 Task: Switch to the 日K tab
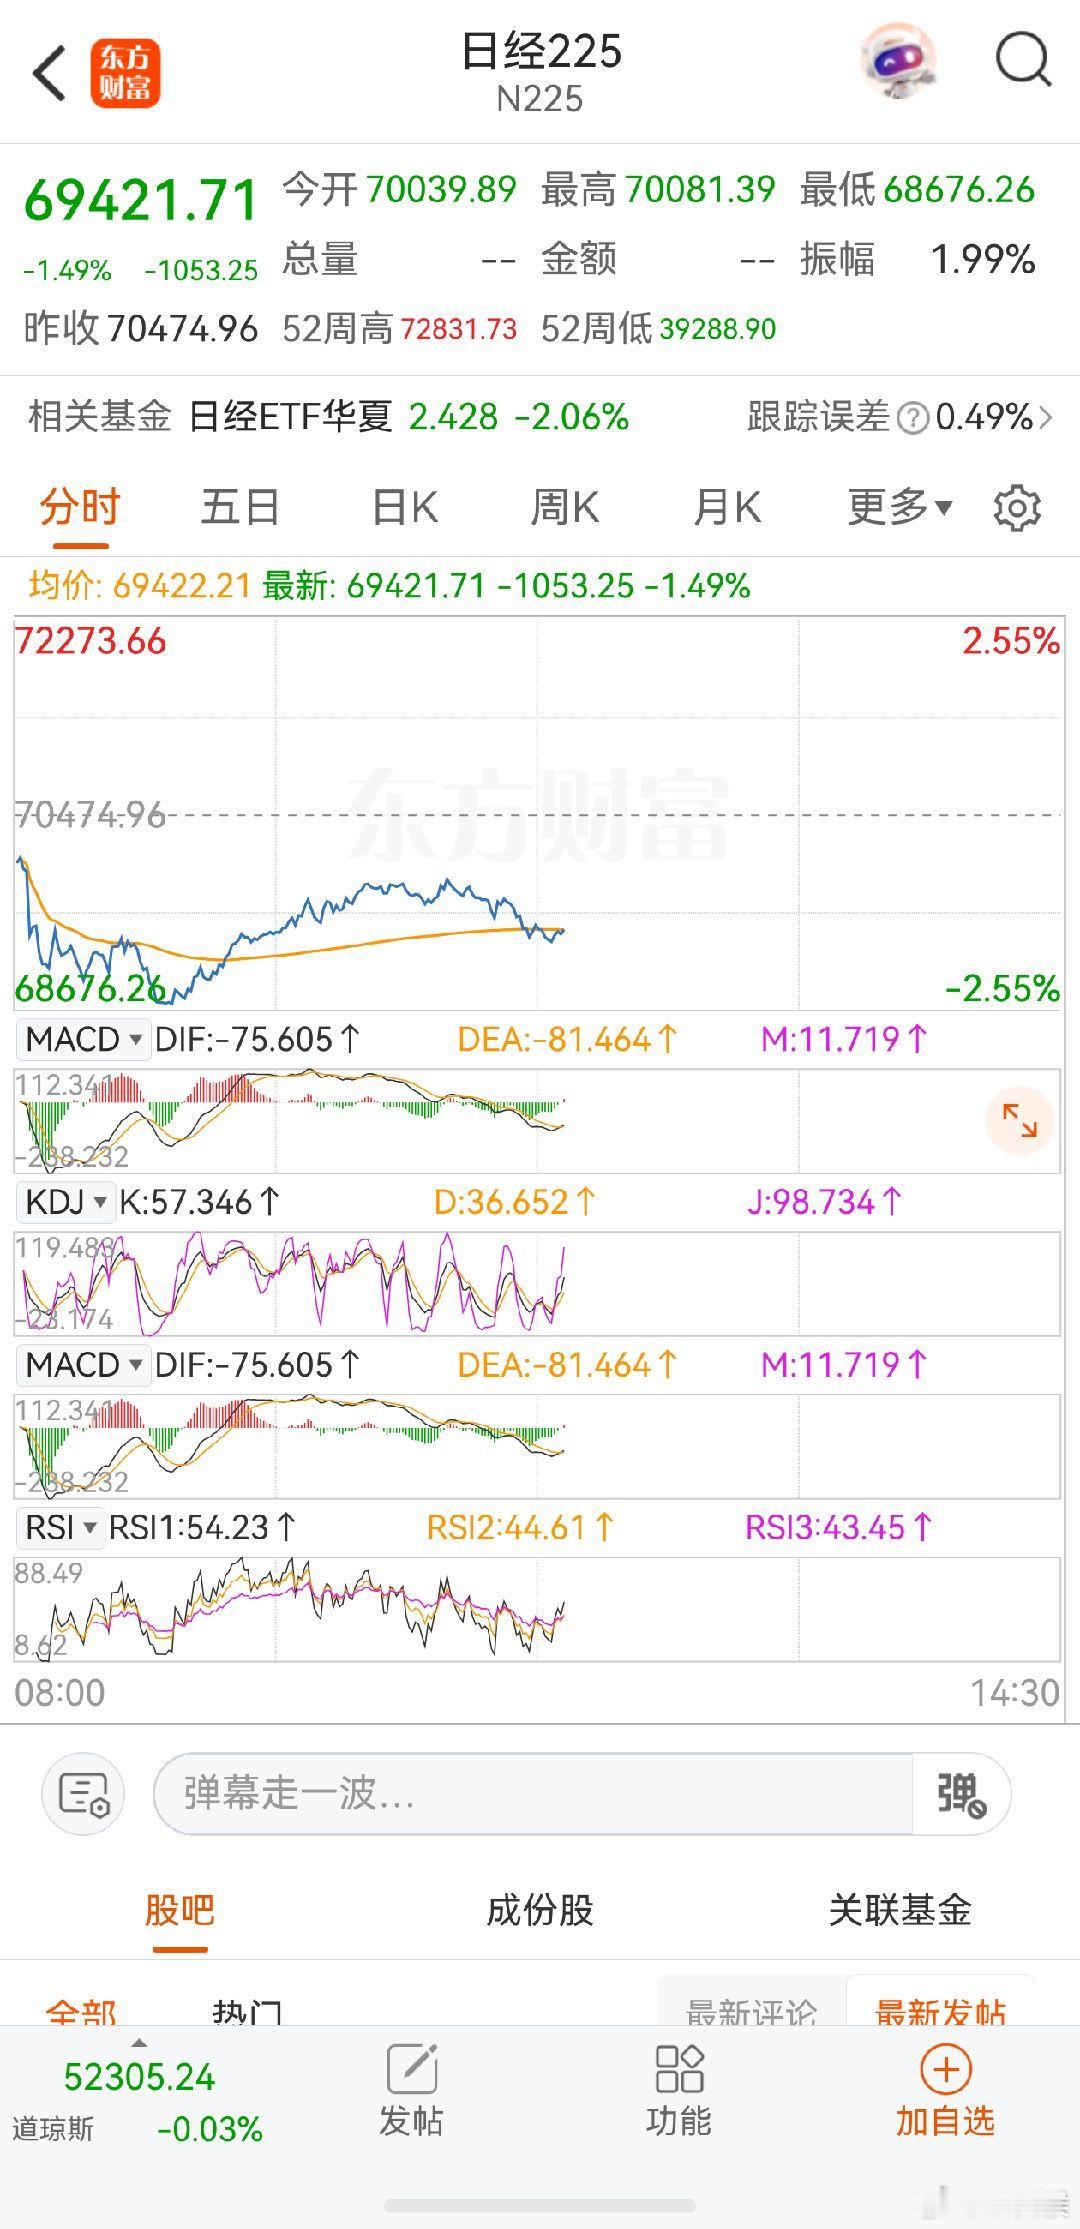tap(405, 507)
